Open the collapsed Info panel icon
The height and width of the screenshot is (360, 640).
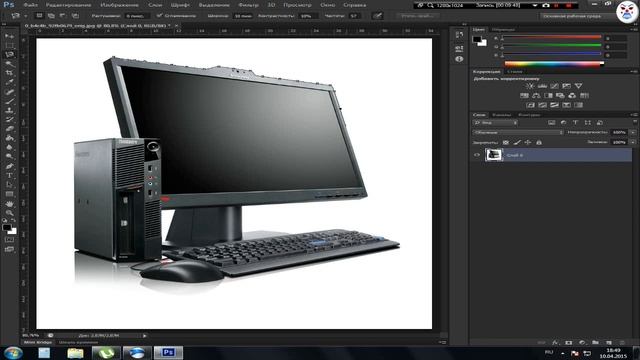459,59
